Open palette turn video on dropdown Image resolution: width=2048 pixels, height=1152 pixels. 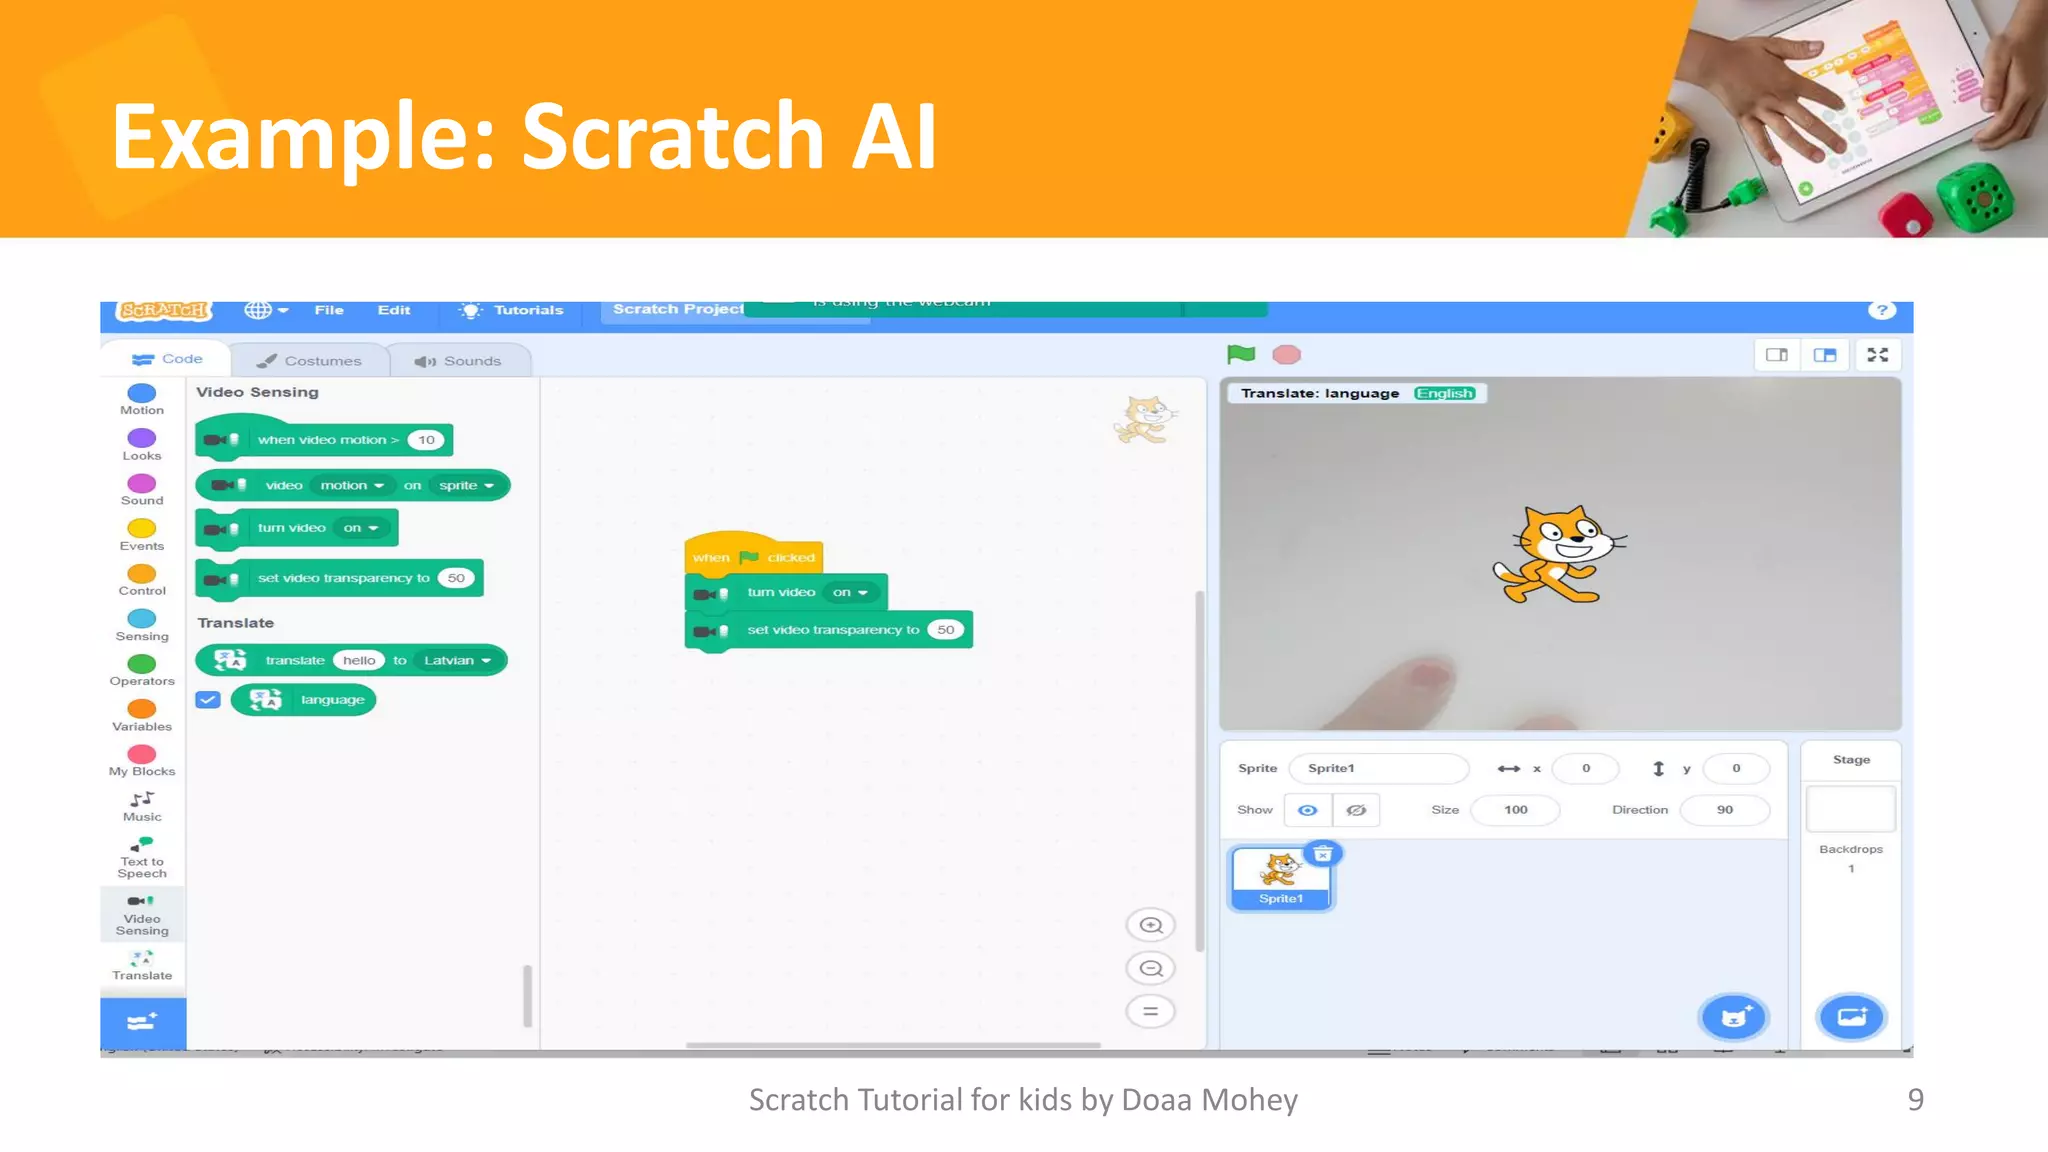pyautogui.click(x=361, y=528)
